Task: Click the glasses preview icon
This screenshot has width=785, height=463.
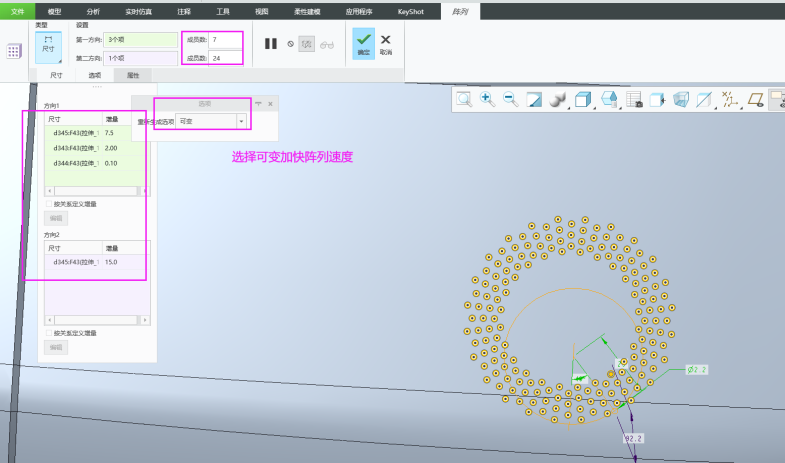Action: 326,44
